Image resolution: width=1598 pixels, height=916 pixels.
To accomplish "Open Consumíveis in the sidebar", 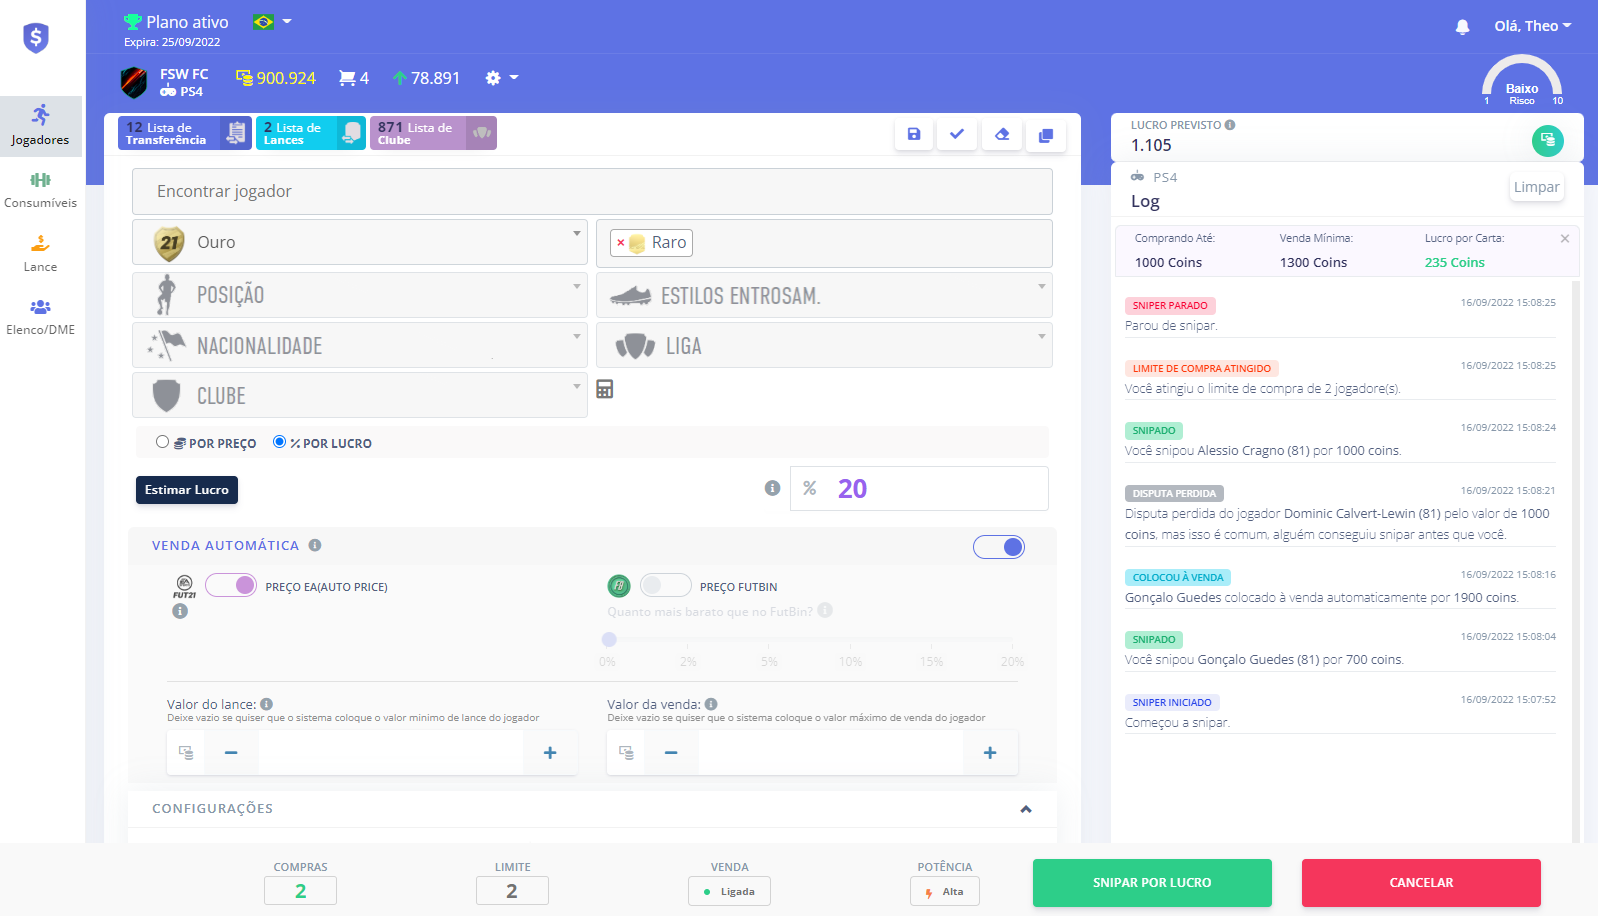I will pos(40,189).
